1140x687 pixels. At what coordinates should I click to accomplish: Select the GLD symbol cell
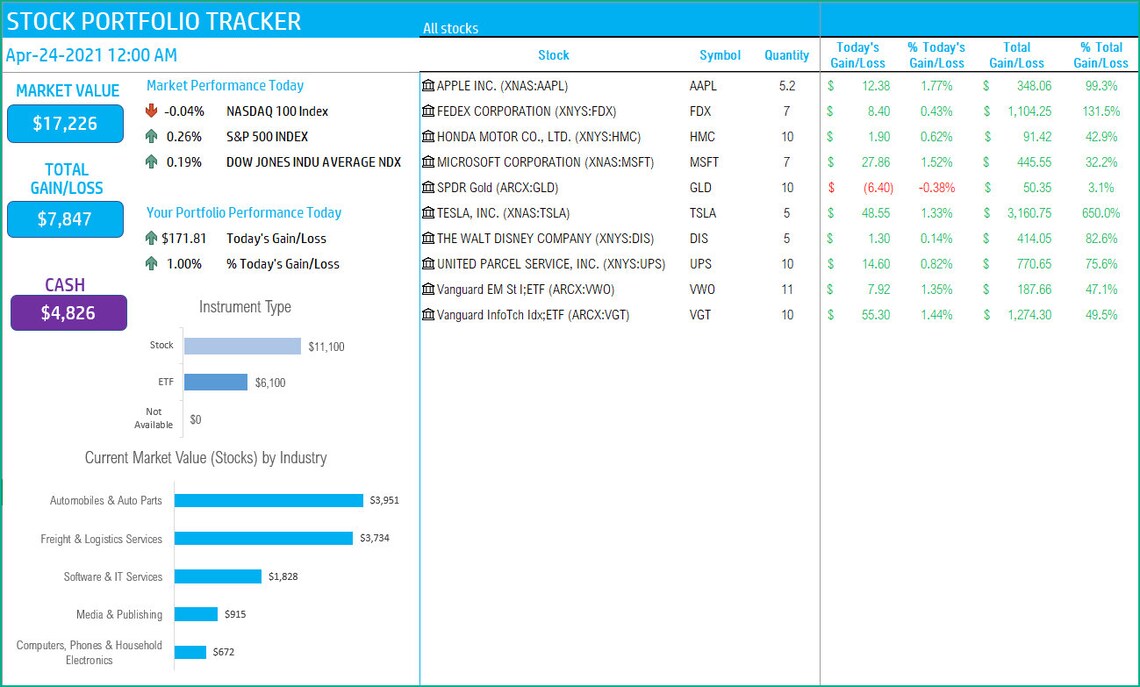point(700,188)
